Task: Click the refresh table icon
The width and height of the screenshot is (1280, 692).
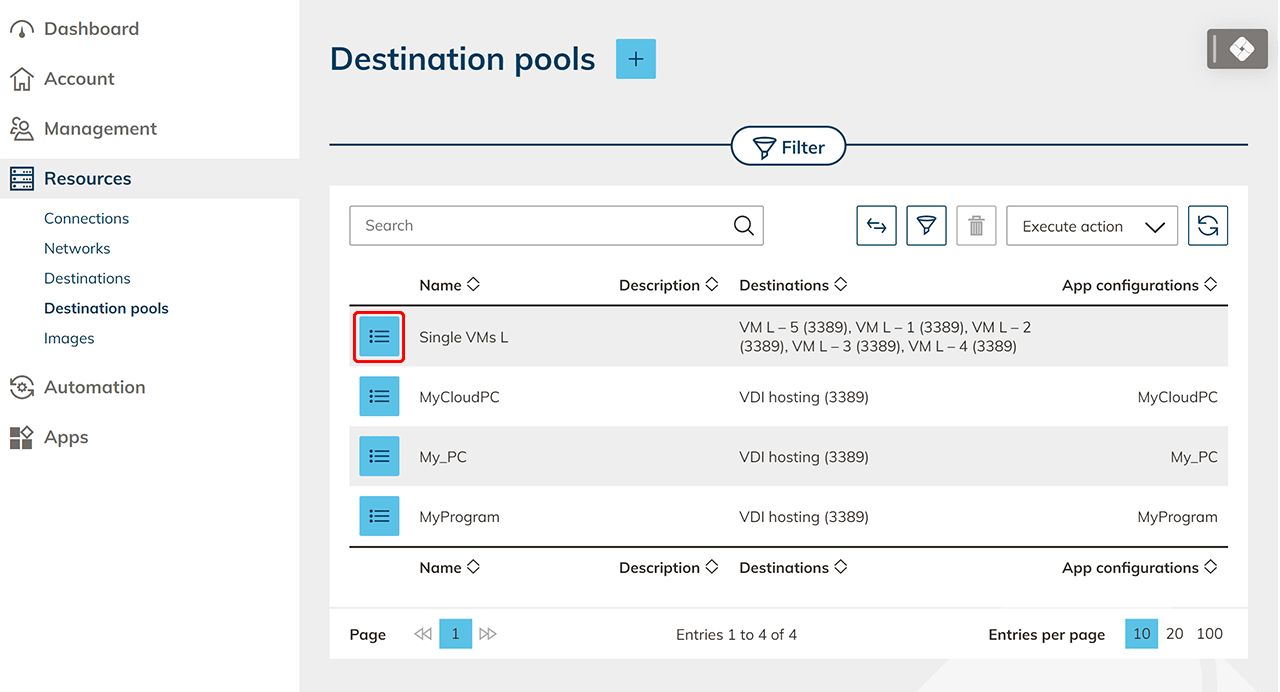Action: click(x=1207, y=226)
